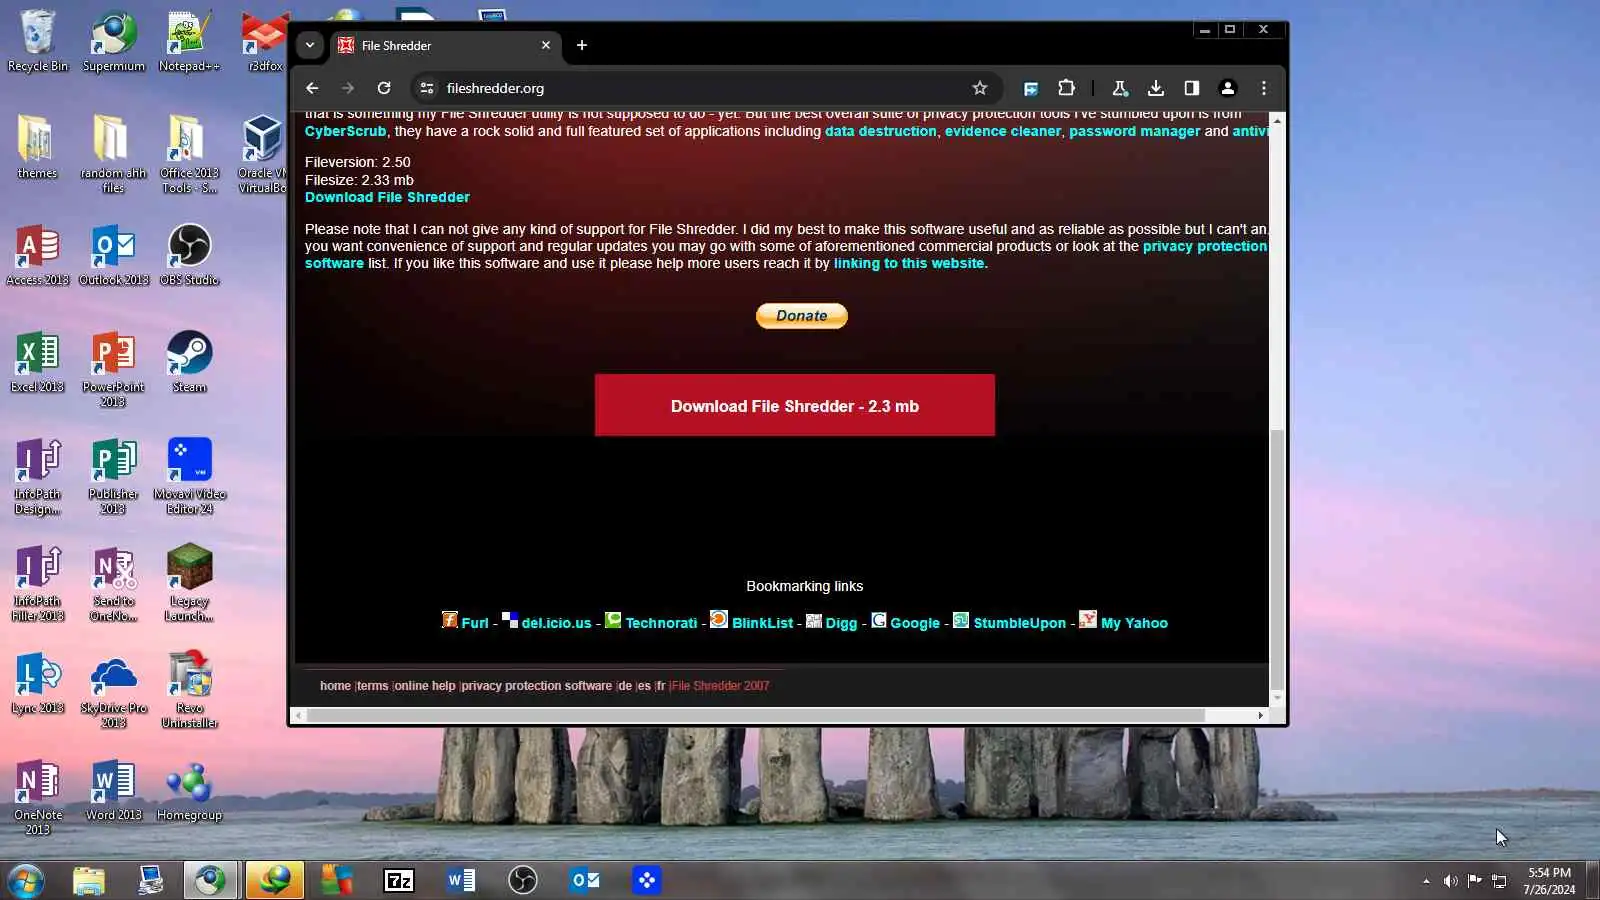Close the File Shredder tab
This screenshot has height=900, width=1600.
tap(546, 45)
